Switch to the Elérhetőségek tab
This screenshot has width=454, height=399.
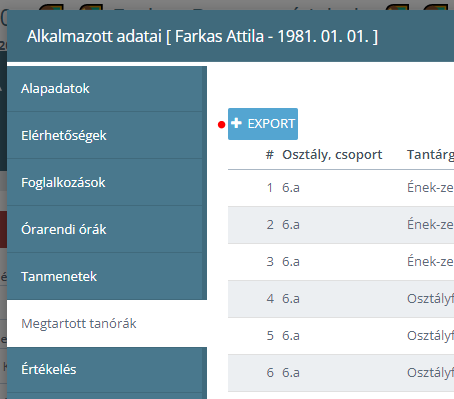107,135
